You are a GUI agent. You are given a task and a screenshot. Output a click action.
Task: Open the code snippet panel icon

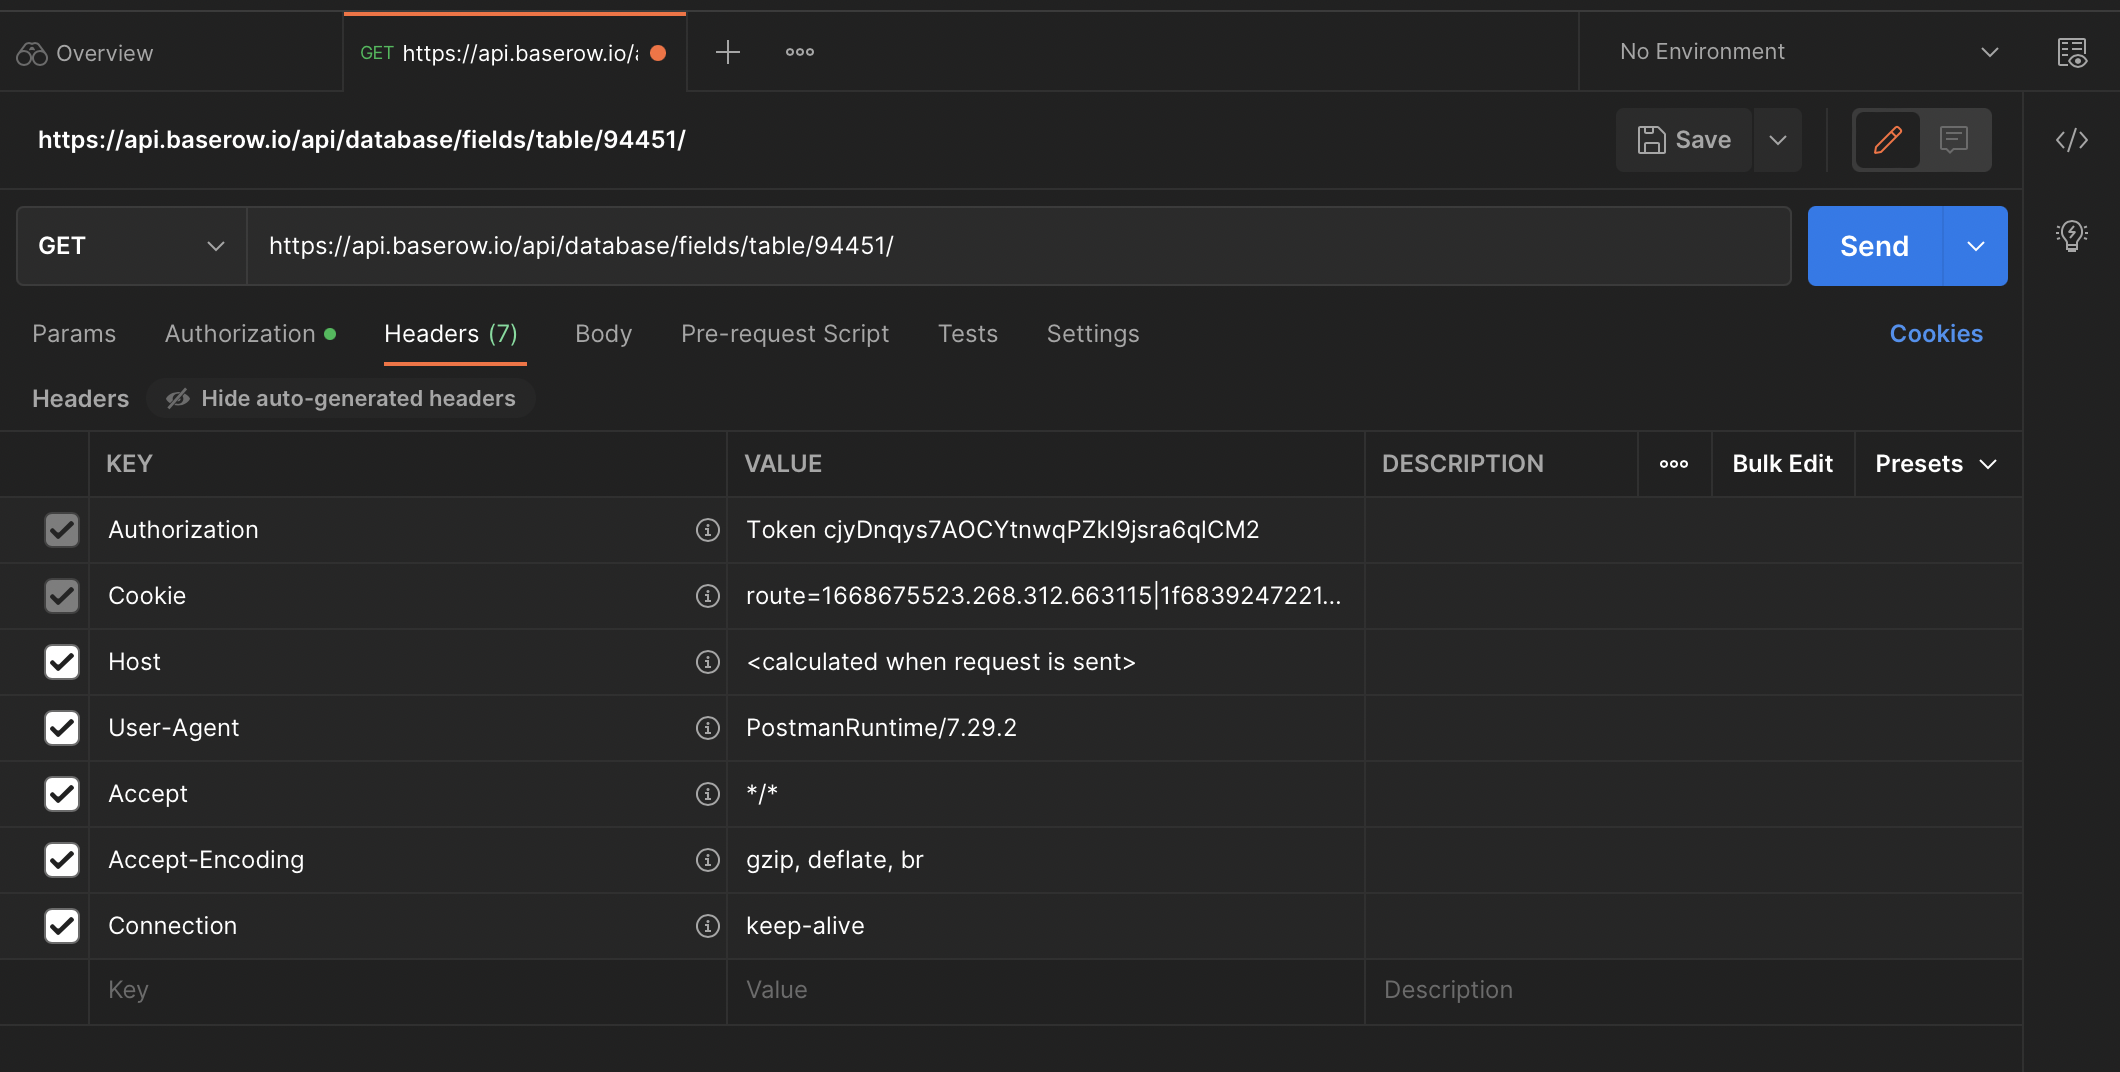[2071, 140]
